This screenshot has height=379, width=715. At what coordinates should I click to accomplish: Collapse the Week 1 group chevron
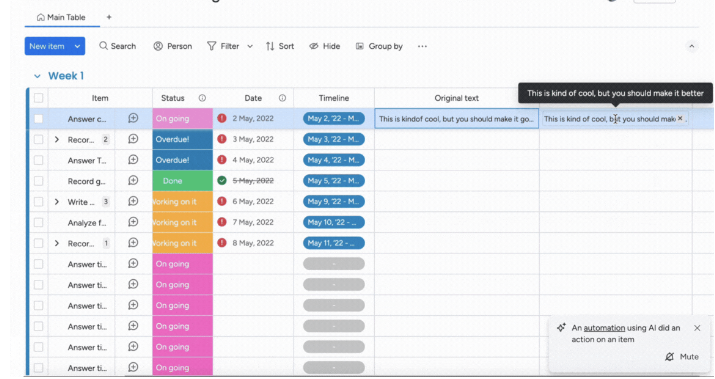pyautogui.click(x=37, y=76)
